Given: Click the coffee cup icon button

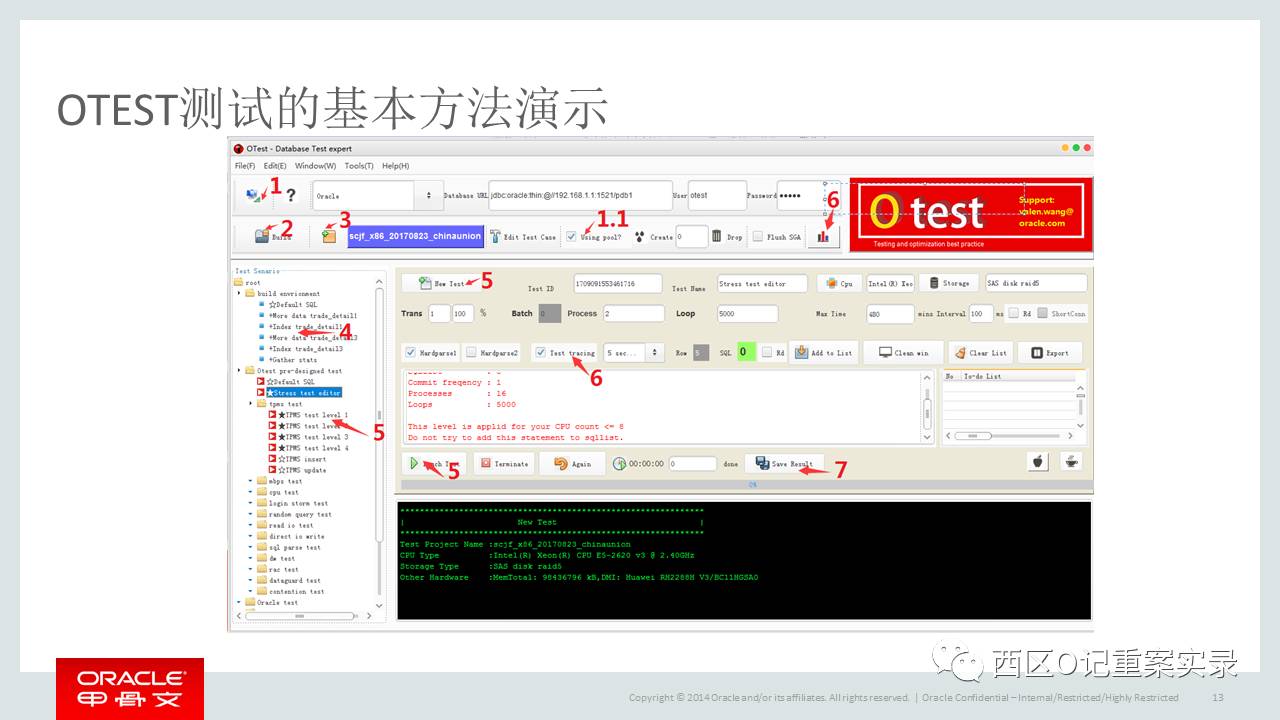Looking at the screenshot, I should point(1071,461).
